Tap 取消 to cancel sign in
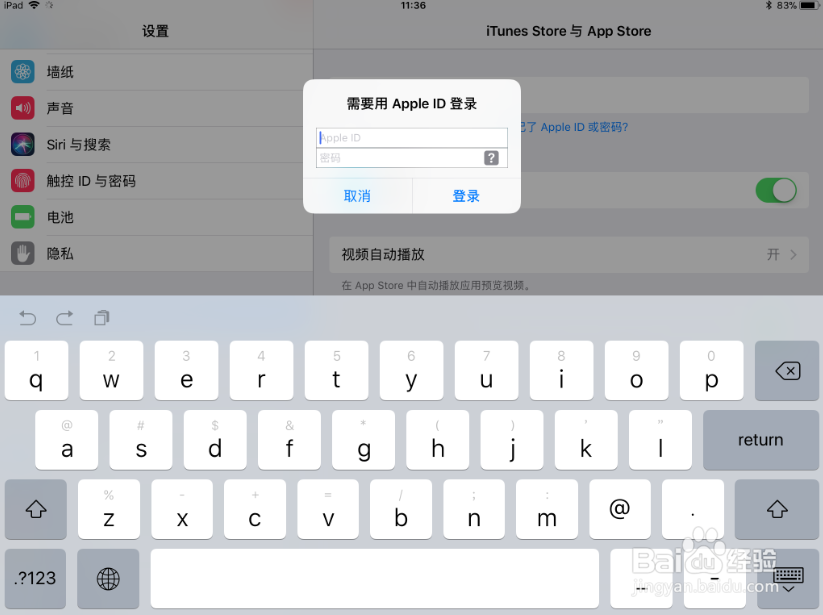 tap(357, 196)
